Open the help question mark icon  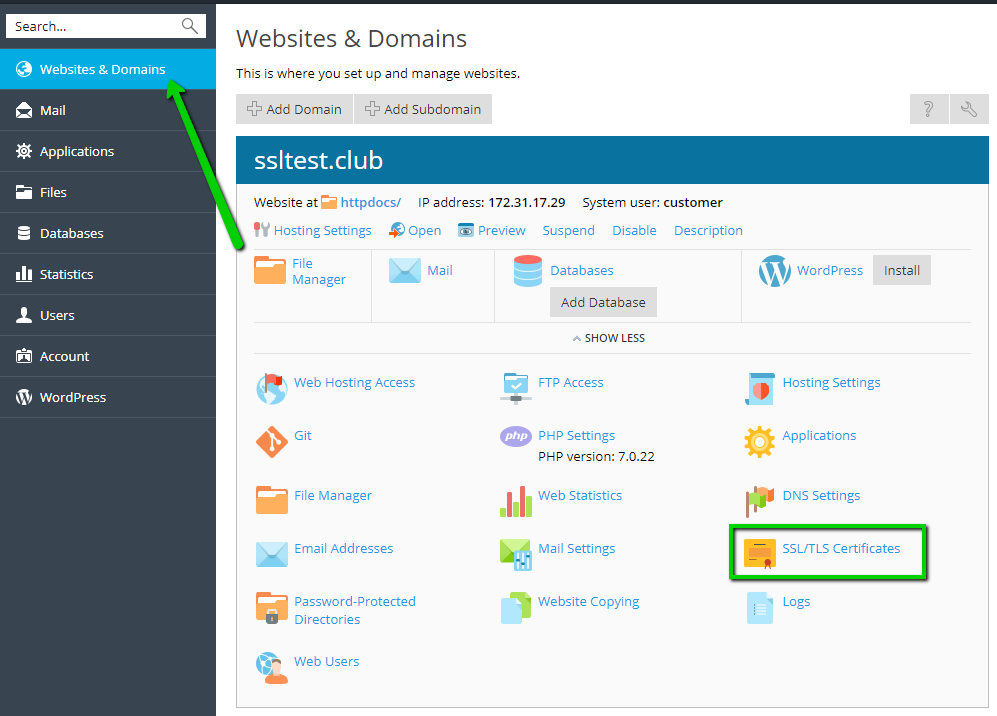click(928, 109)
